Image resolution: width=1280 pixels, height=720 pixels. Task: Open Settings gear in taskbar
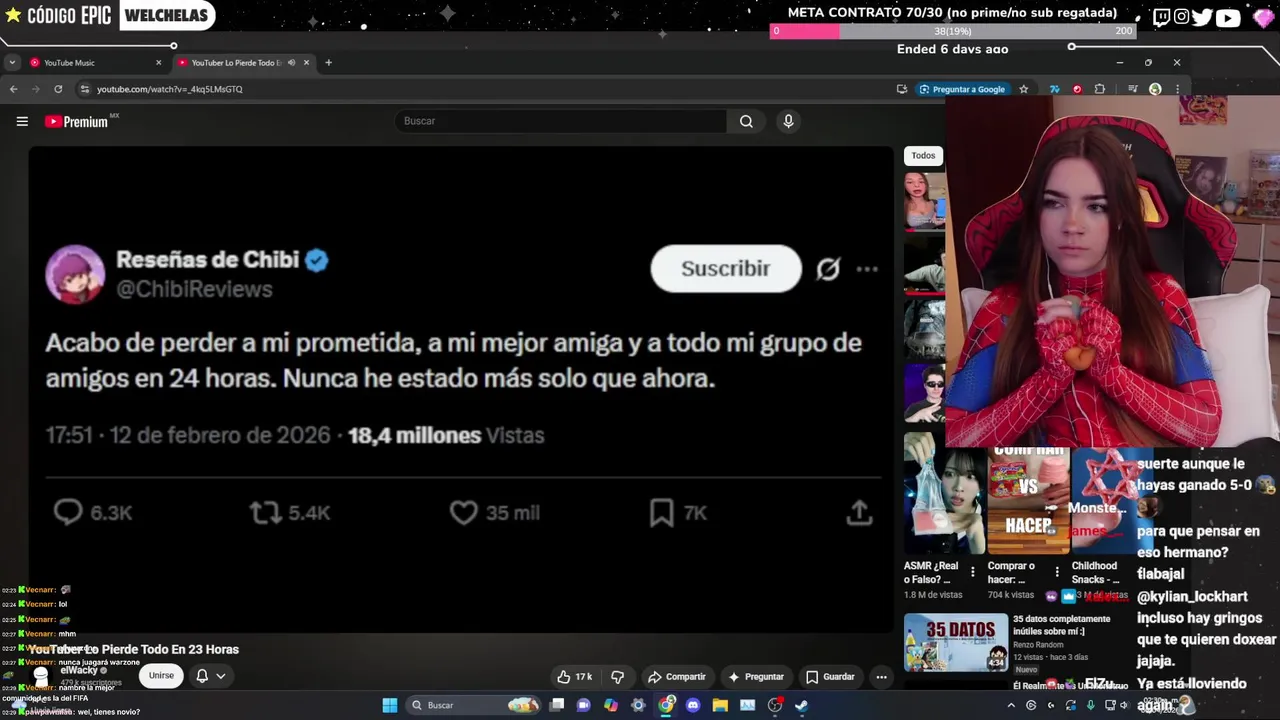pyautogui.click(x=638, y=705)
